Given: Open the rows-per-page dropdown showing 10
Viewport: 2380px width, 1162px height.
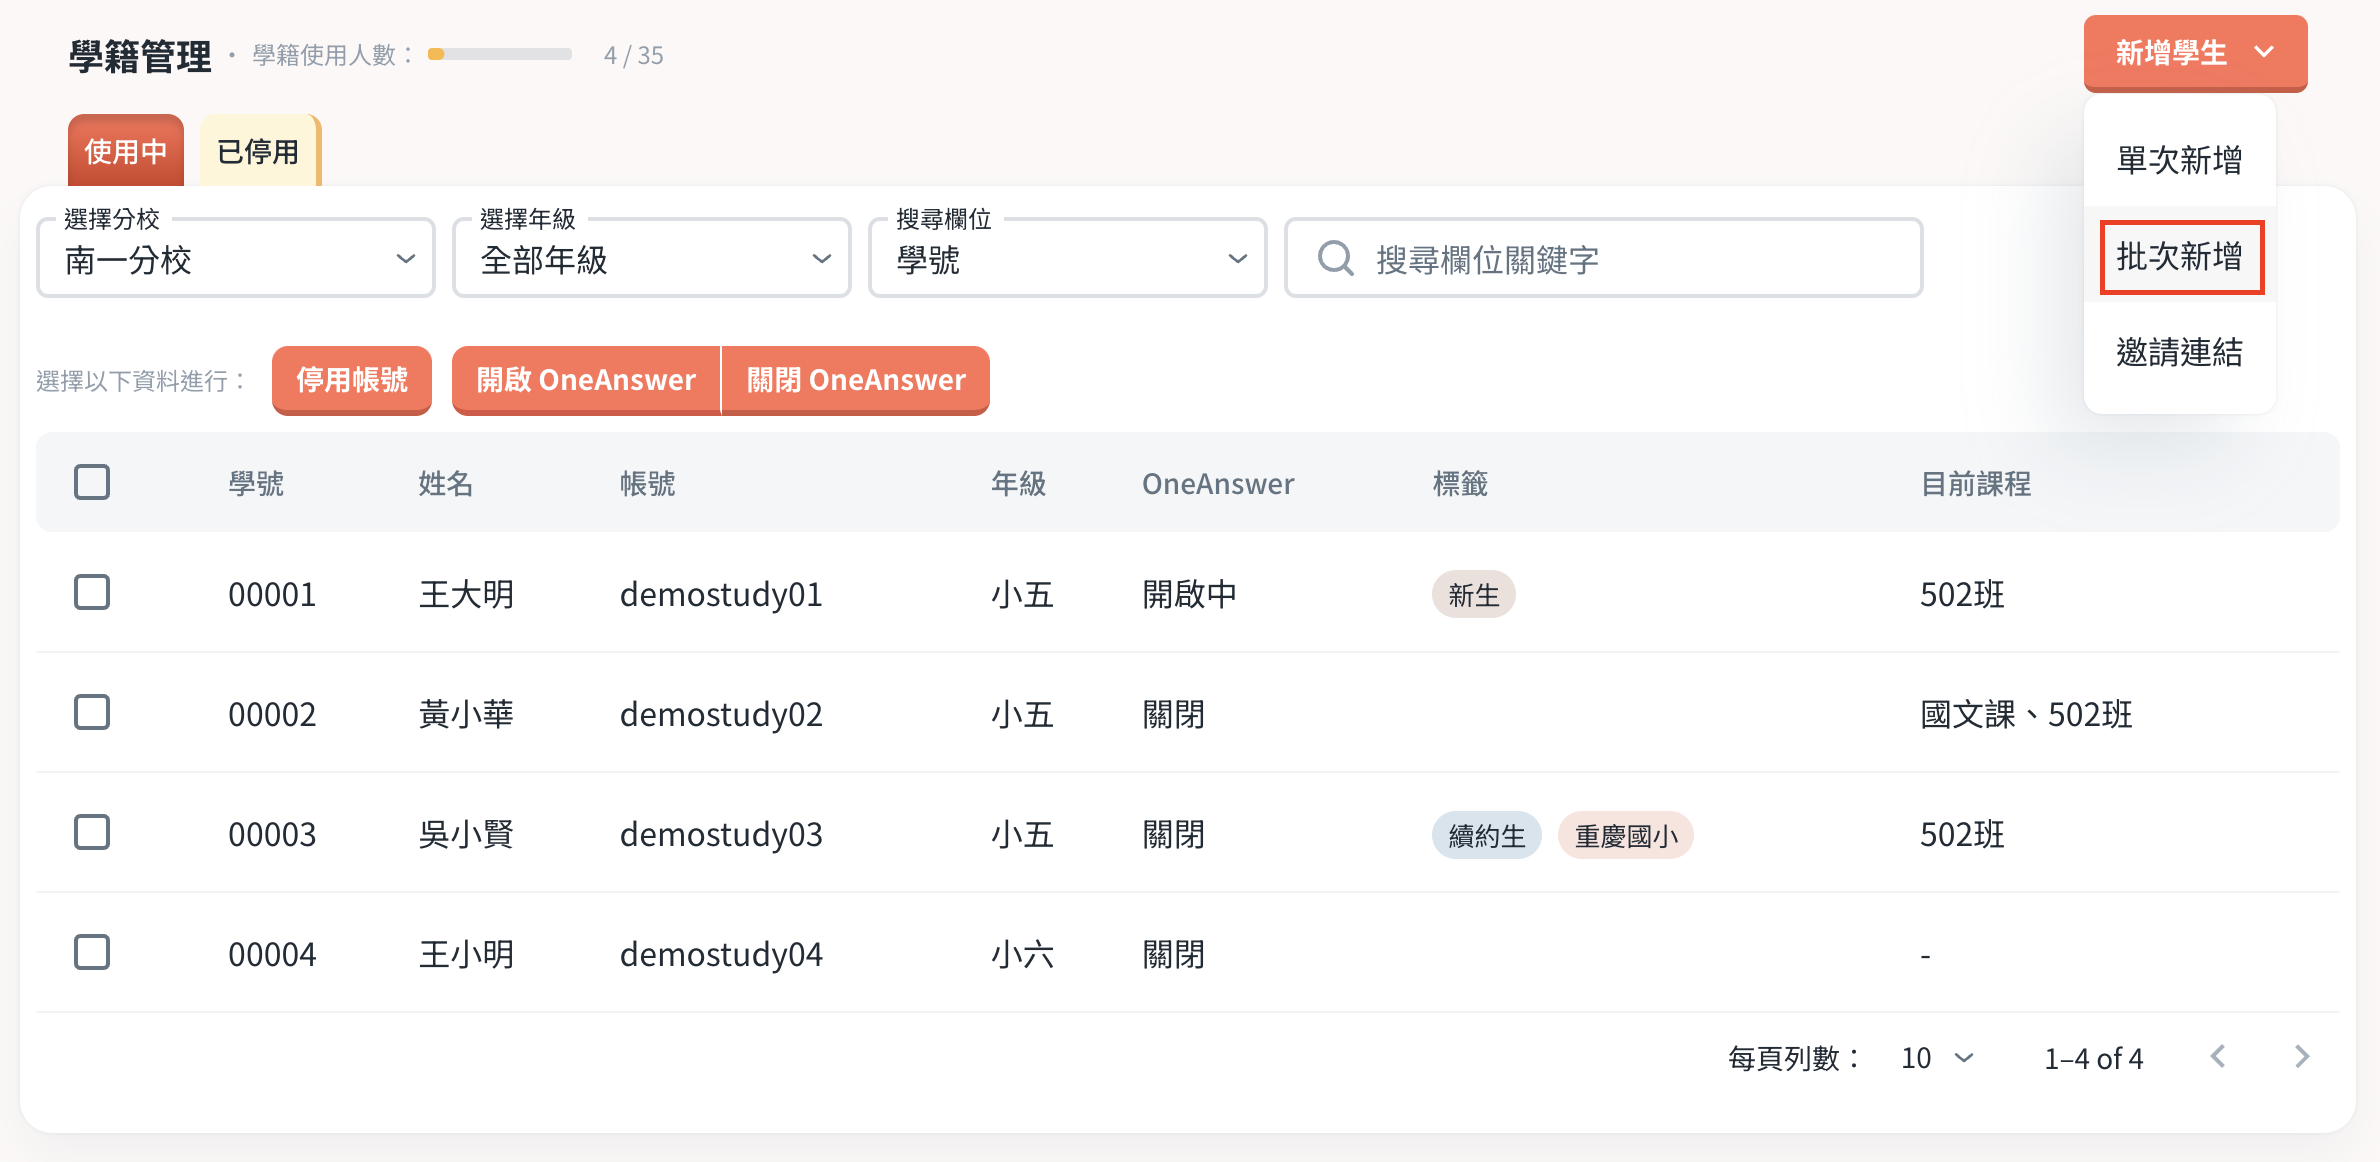Looking at the screenshot, I should [1937, 1058].
